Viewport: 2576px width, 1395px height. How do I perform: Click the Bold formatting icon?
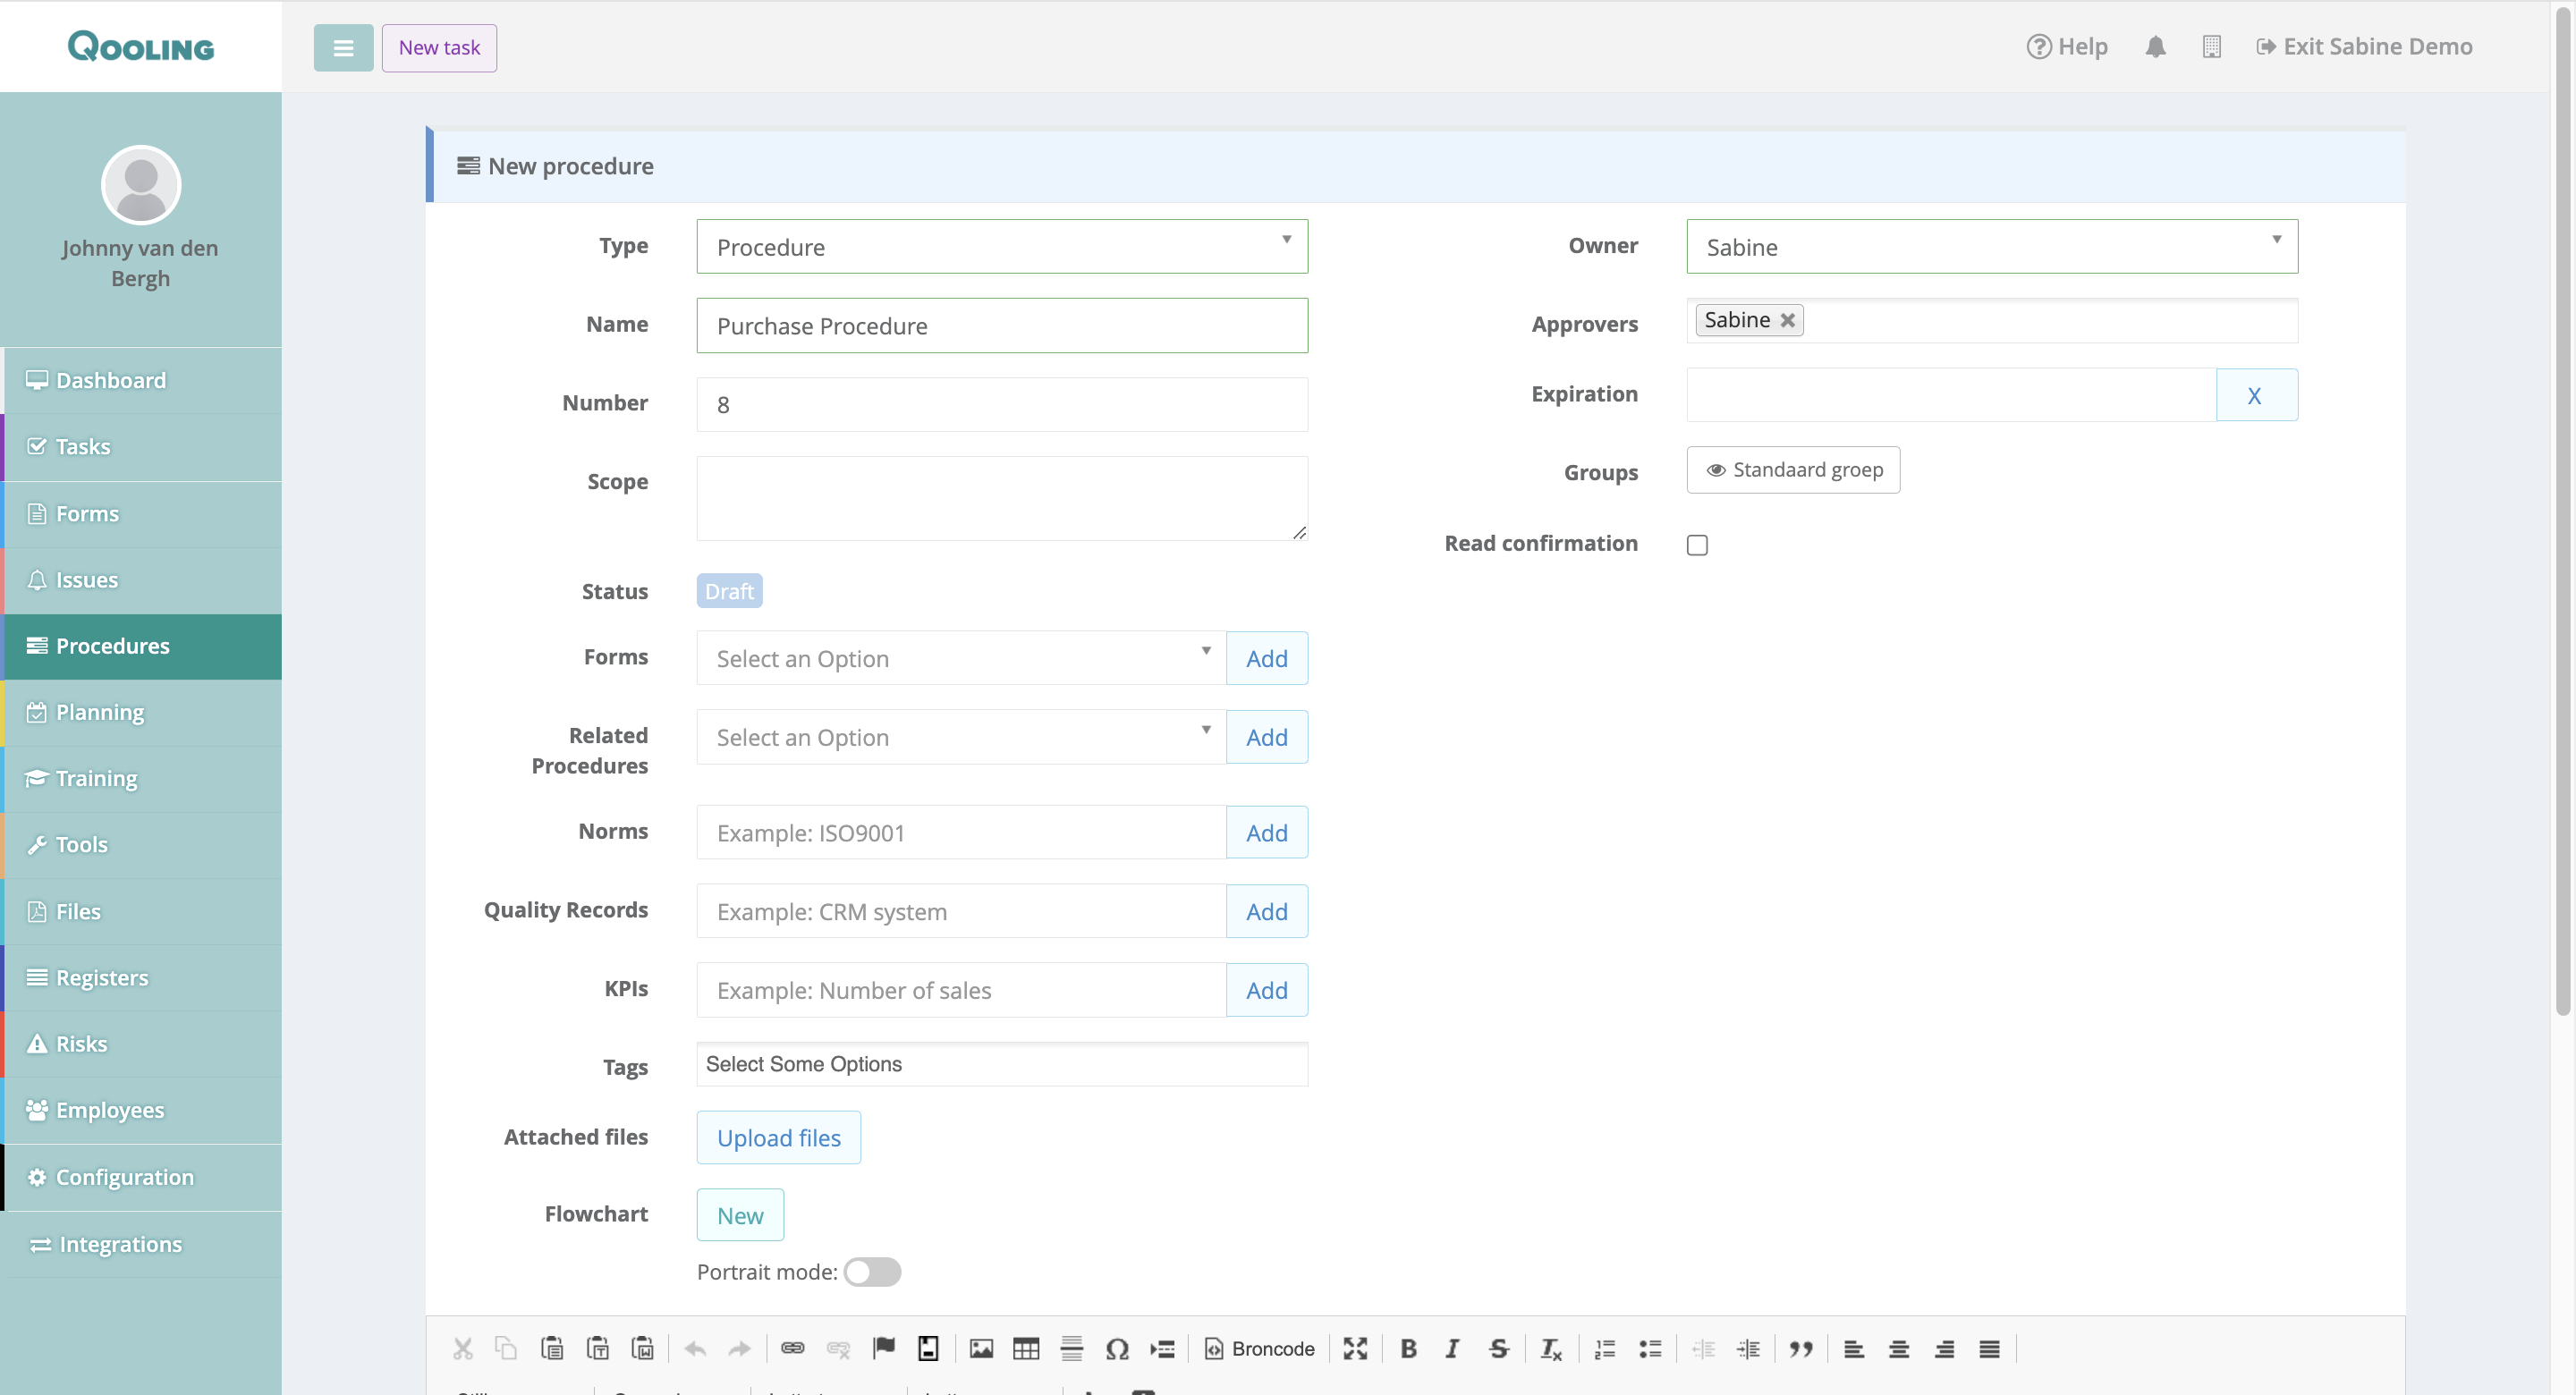click(1408, 1349)
